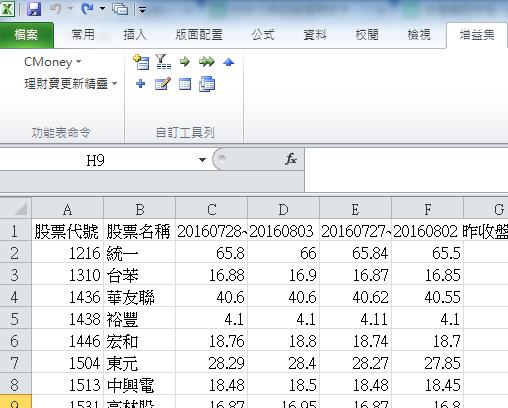Switch to the 版面配置 tab

coord(199,35)
